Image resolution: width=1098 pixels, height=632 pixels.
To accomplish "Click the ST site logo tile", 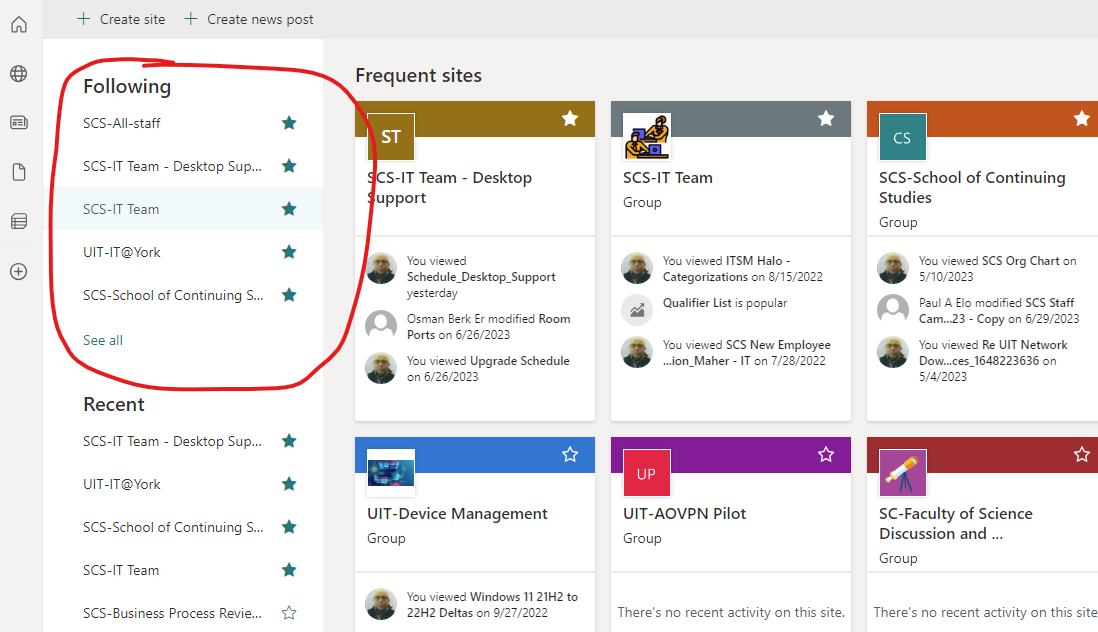I will 391,136.
